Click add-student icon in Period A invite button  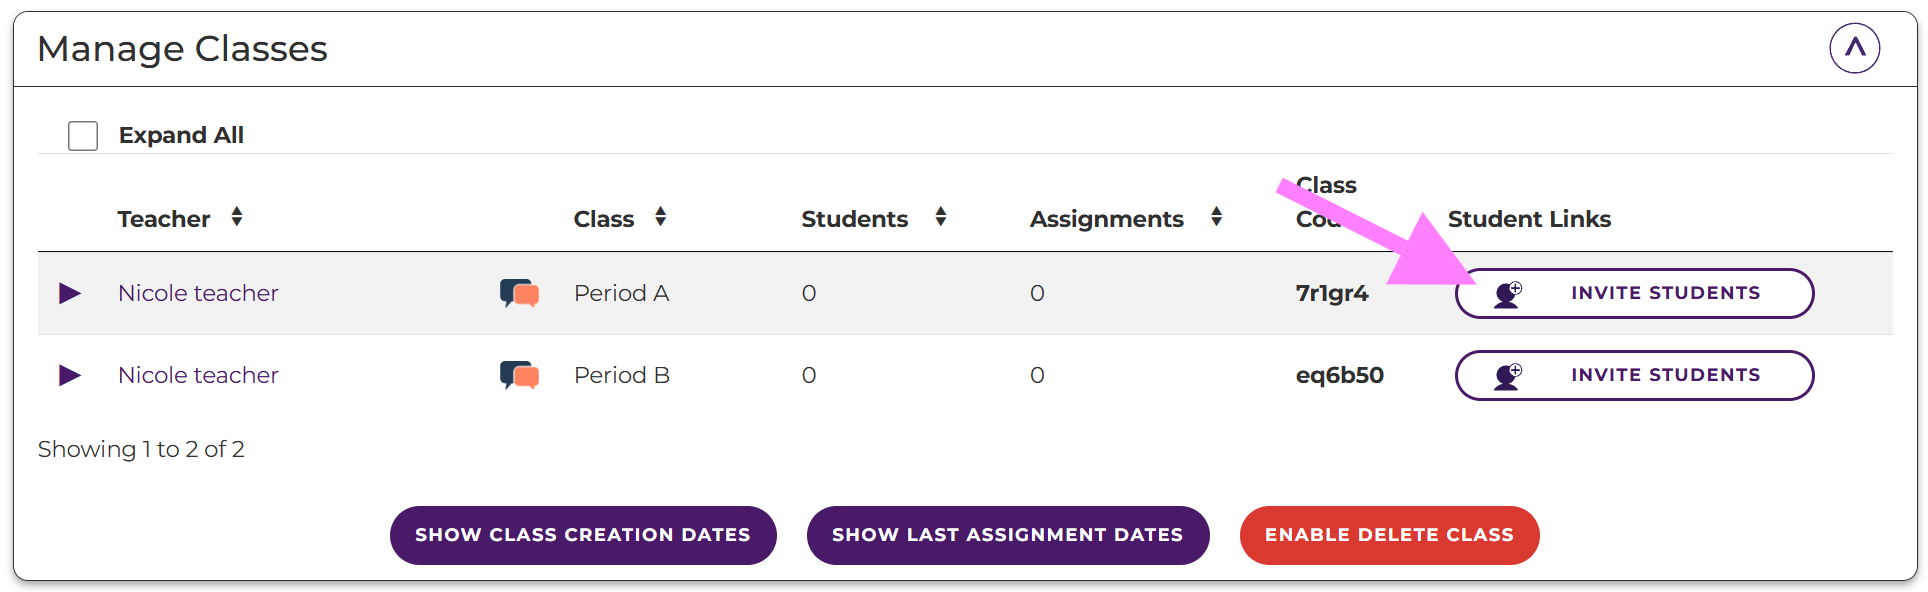1507,294
